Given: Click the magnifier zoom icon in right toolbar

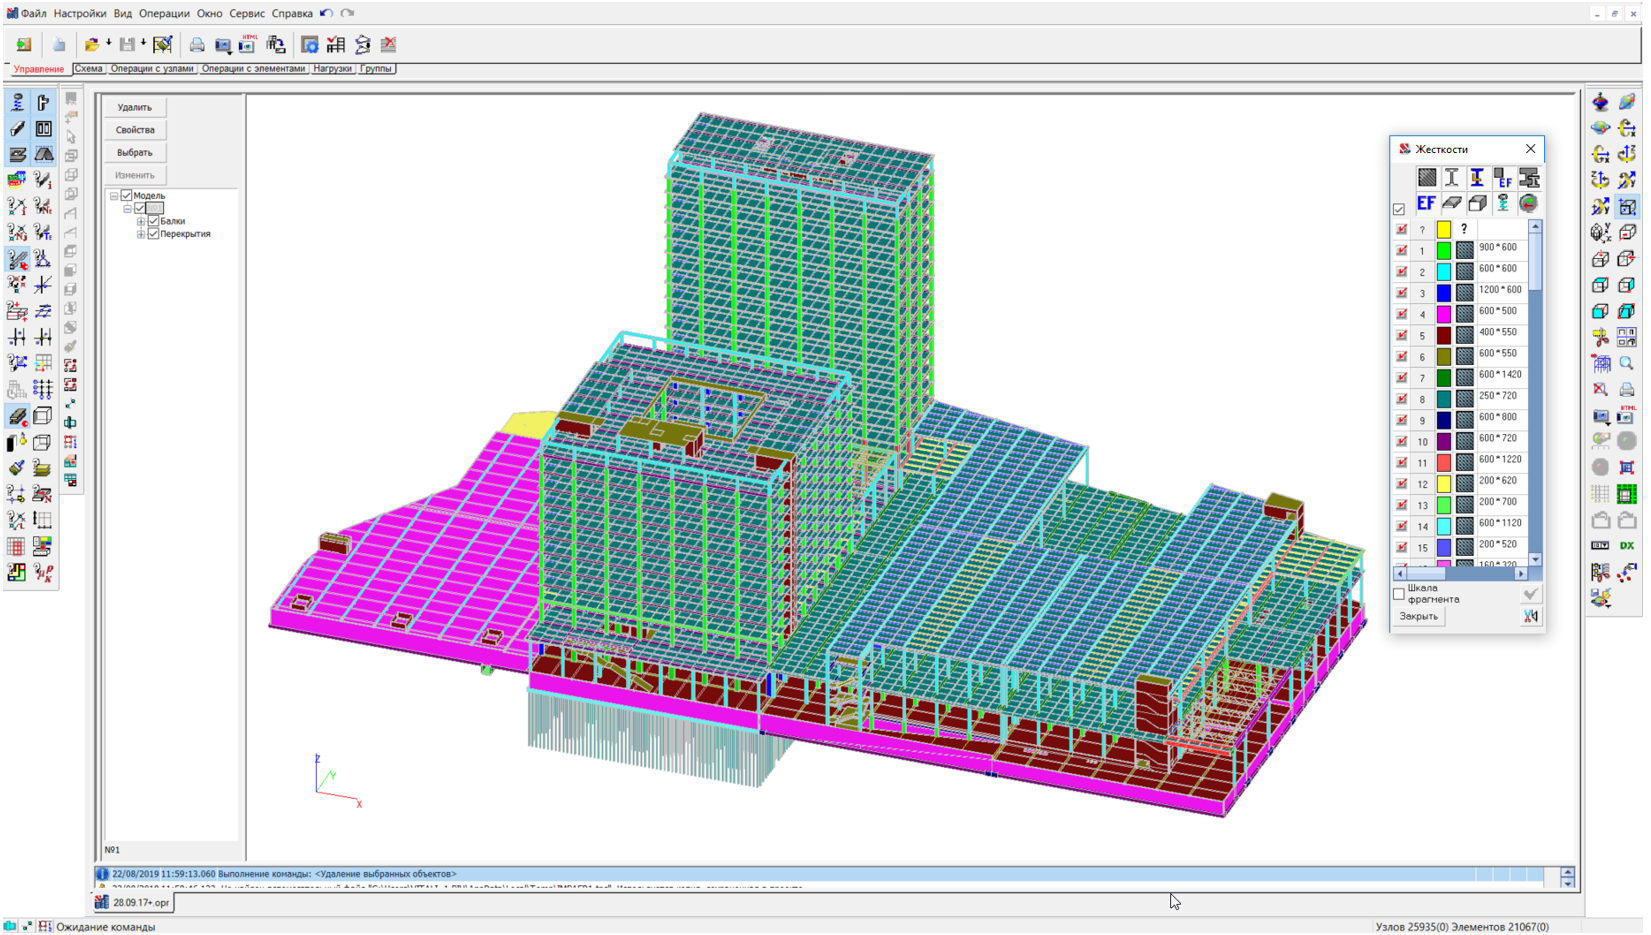Looking at the screenshot, I should tap(1627, 364).
